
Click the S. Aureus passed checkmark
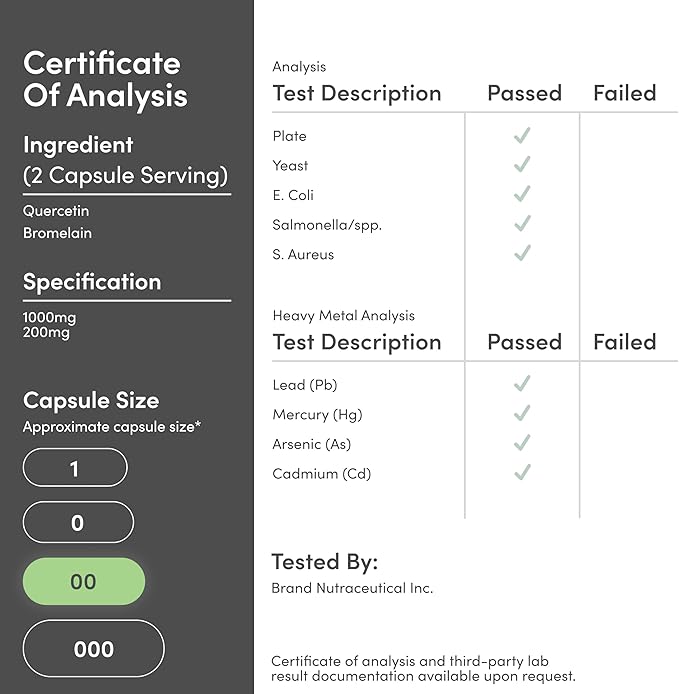pyautogui.click(x=521, y=254)
